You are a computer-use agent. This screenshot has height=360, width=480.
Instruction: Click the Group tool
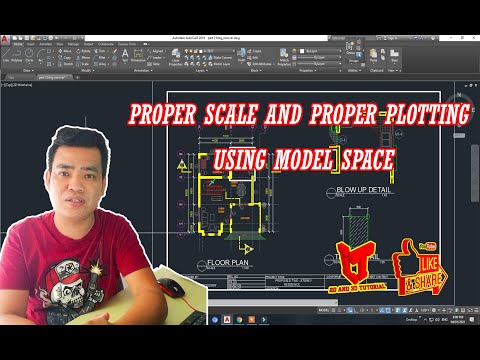350,48
